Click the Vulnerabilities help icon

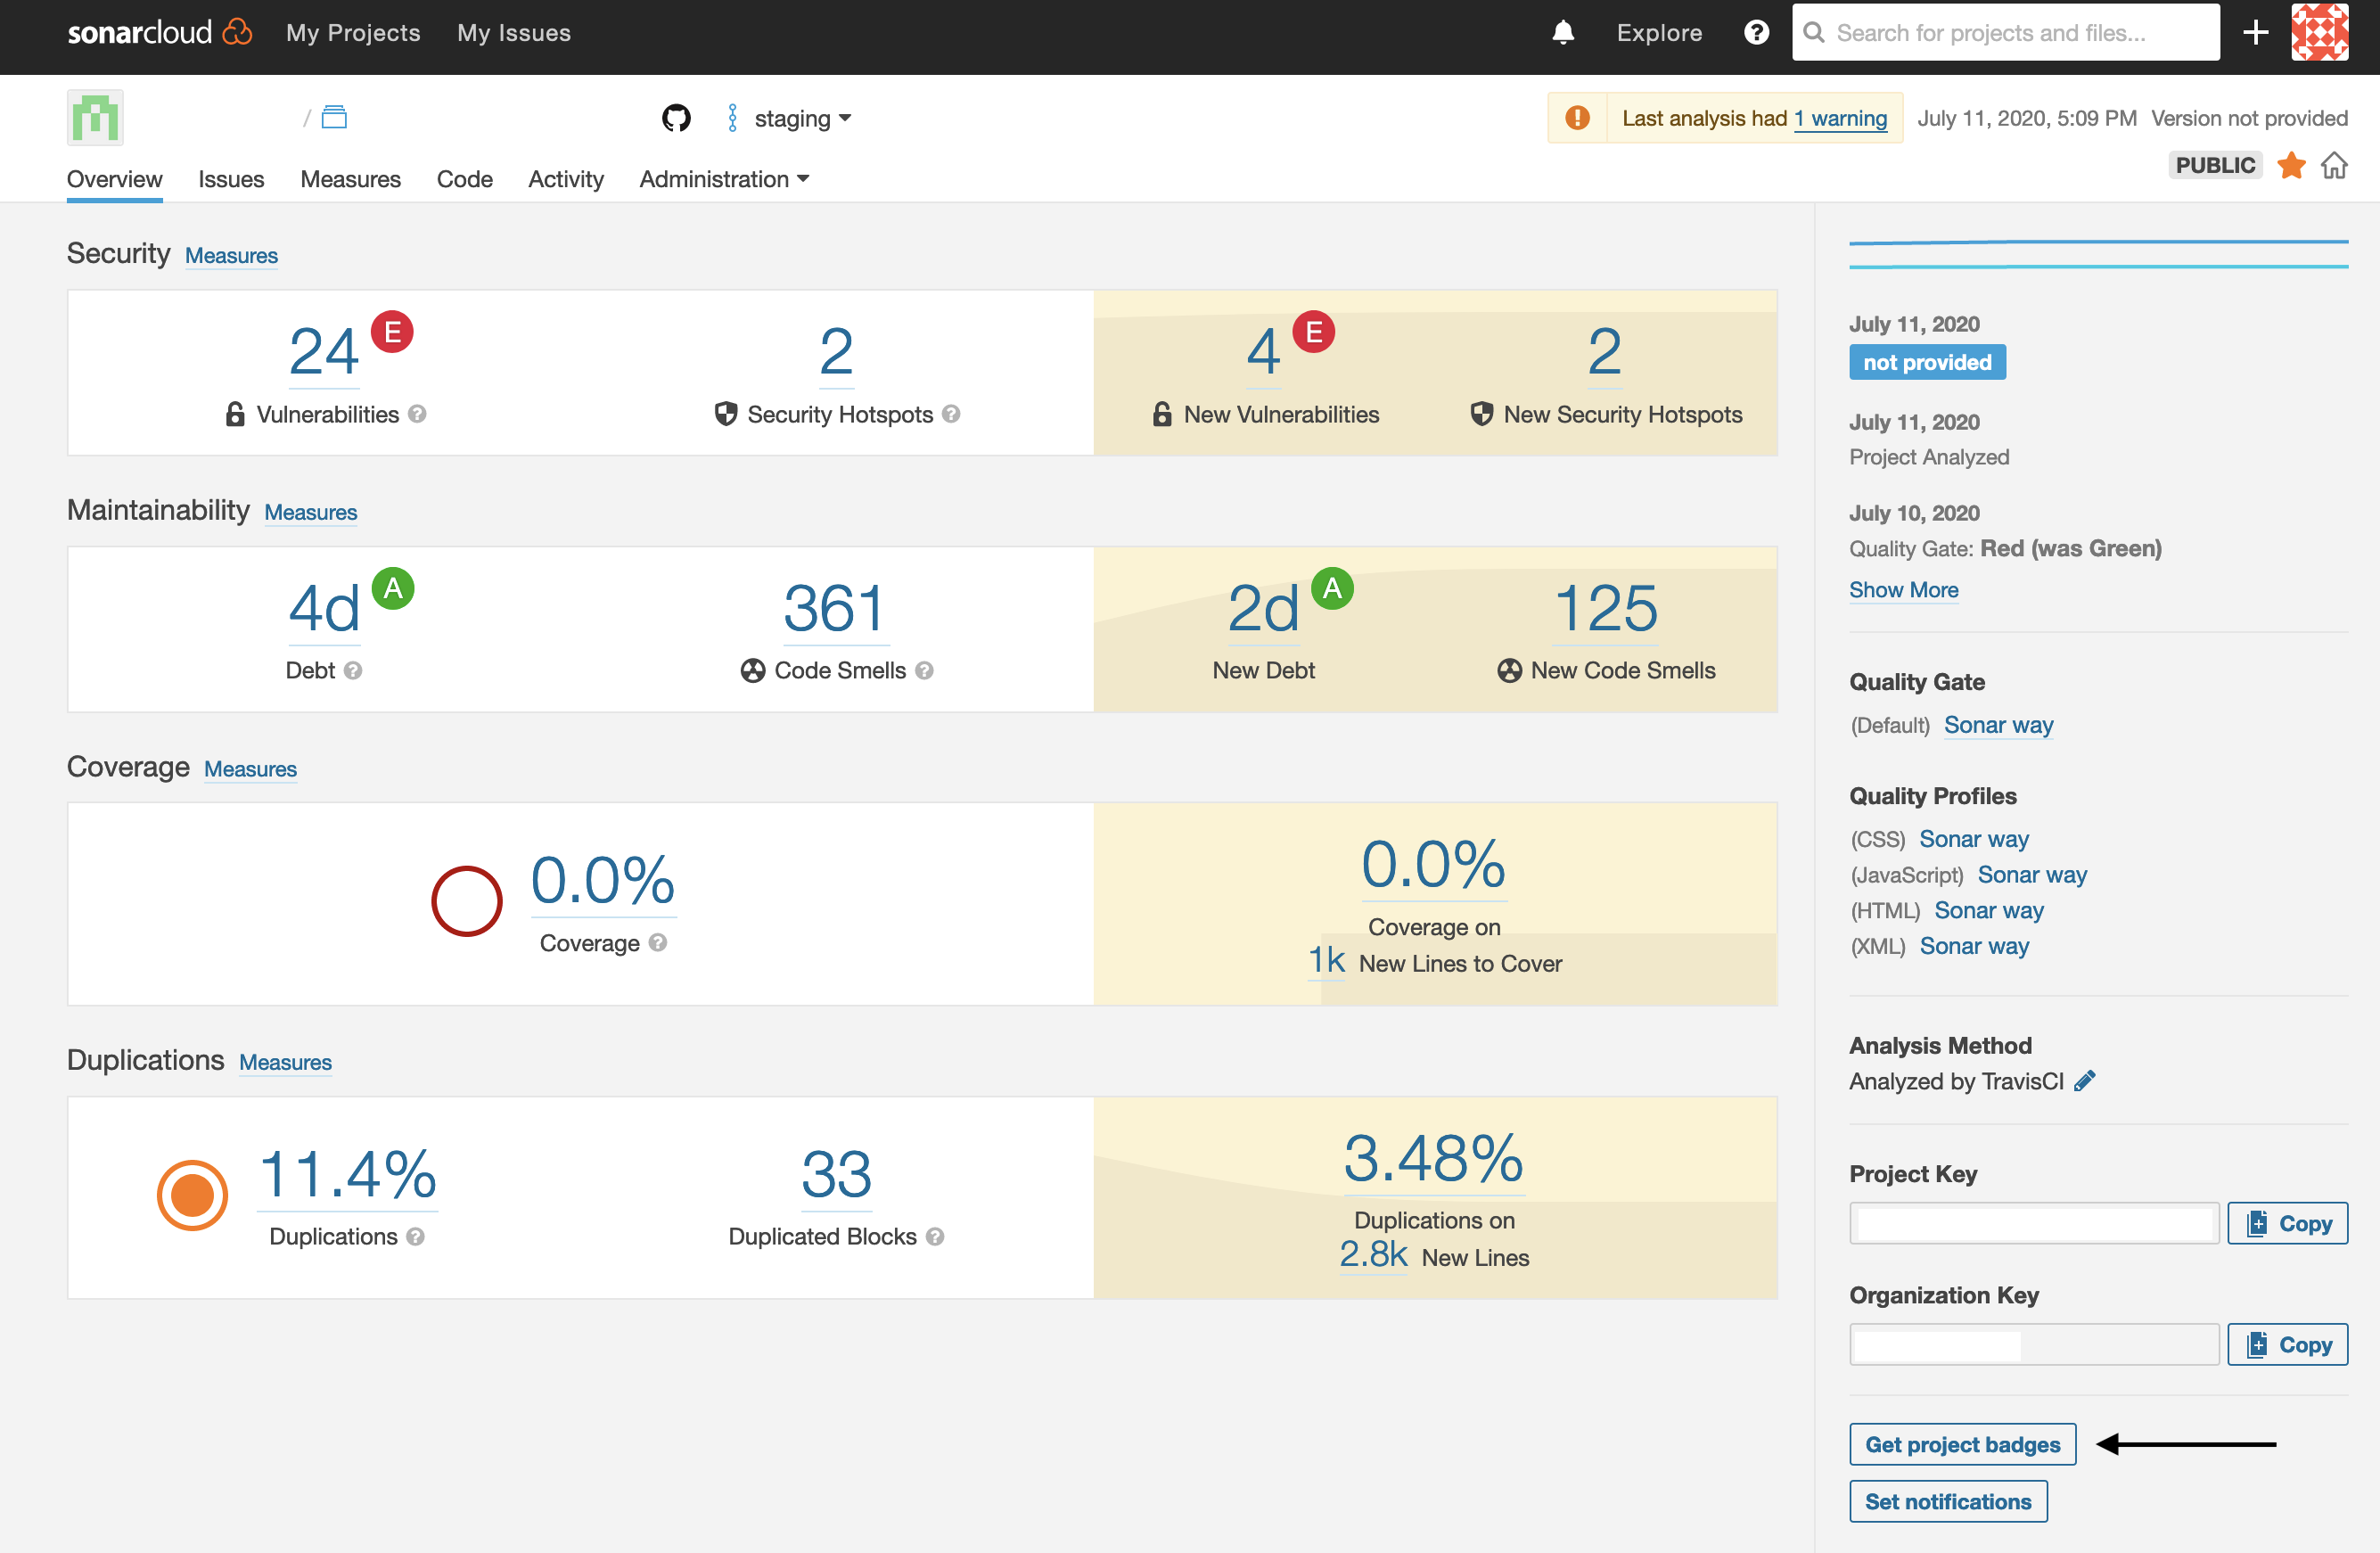coord(418,414)
